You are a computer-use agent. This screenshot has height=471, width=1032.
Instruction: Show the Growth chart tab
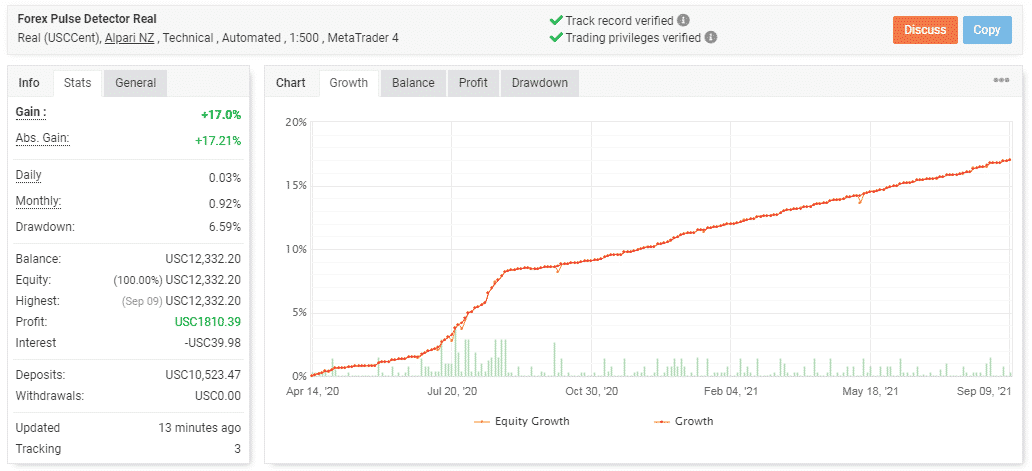(349, 83)
